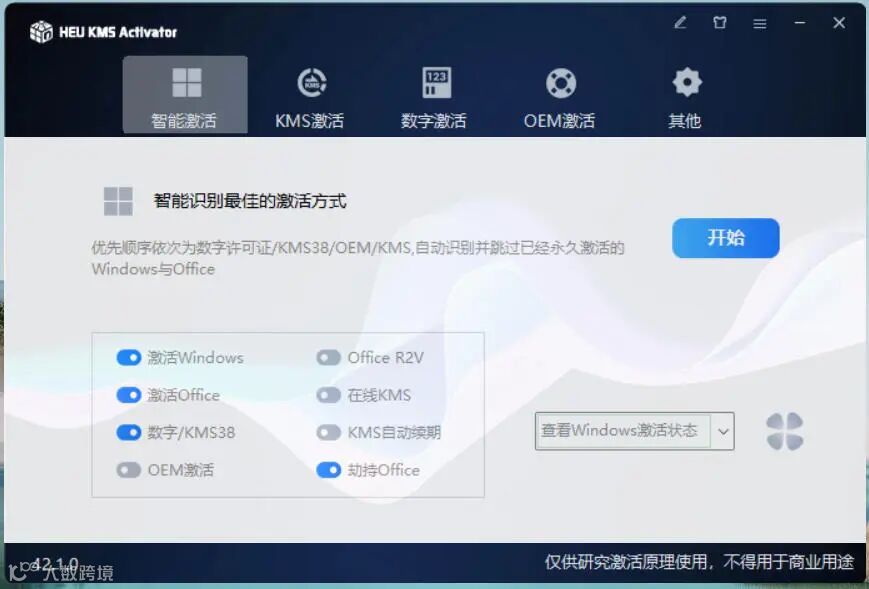869x589 pixels.
Task: Select the OEM激活 lifebuoy icon
Action: (560, 83)
